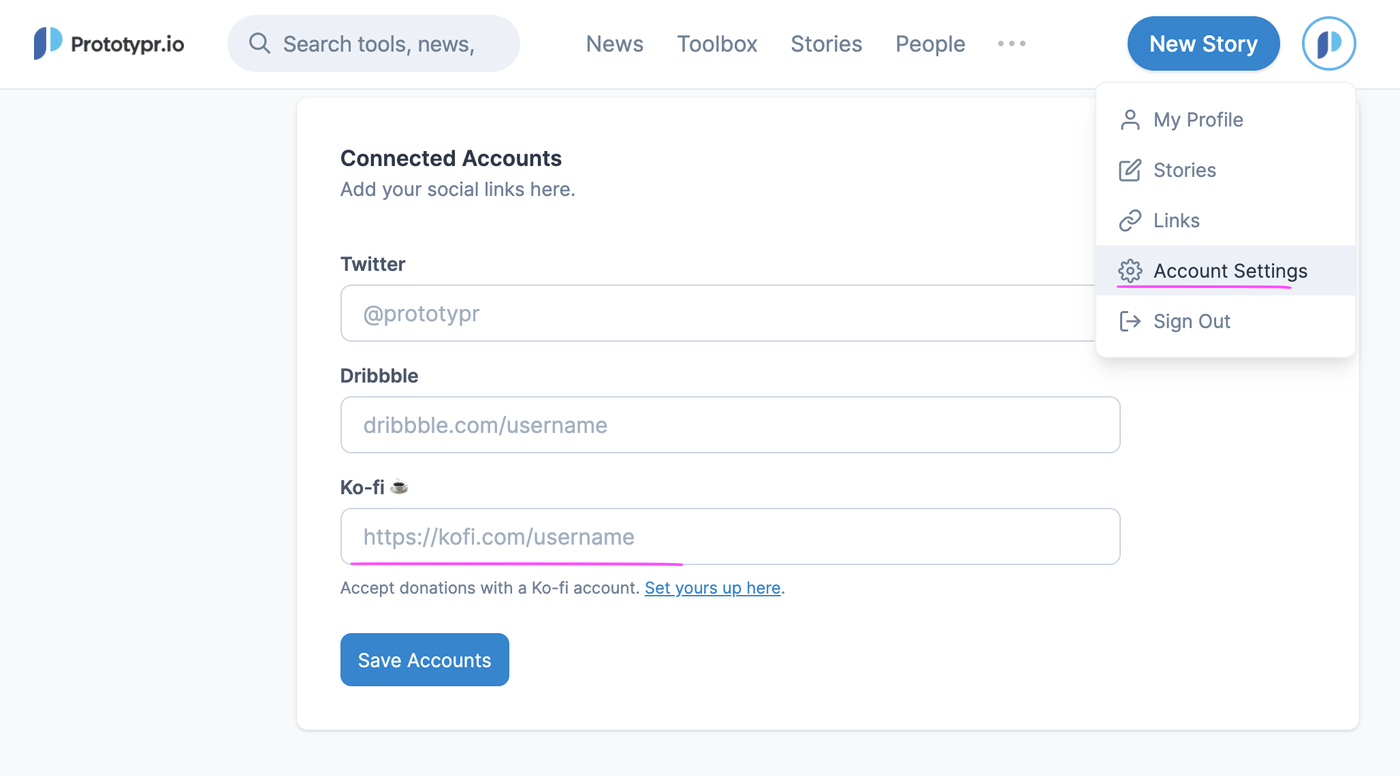Click the My Profile person icon
Viewport: 1400px width, 776px height.
pos(1130,120)
